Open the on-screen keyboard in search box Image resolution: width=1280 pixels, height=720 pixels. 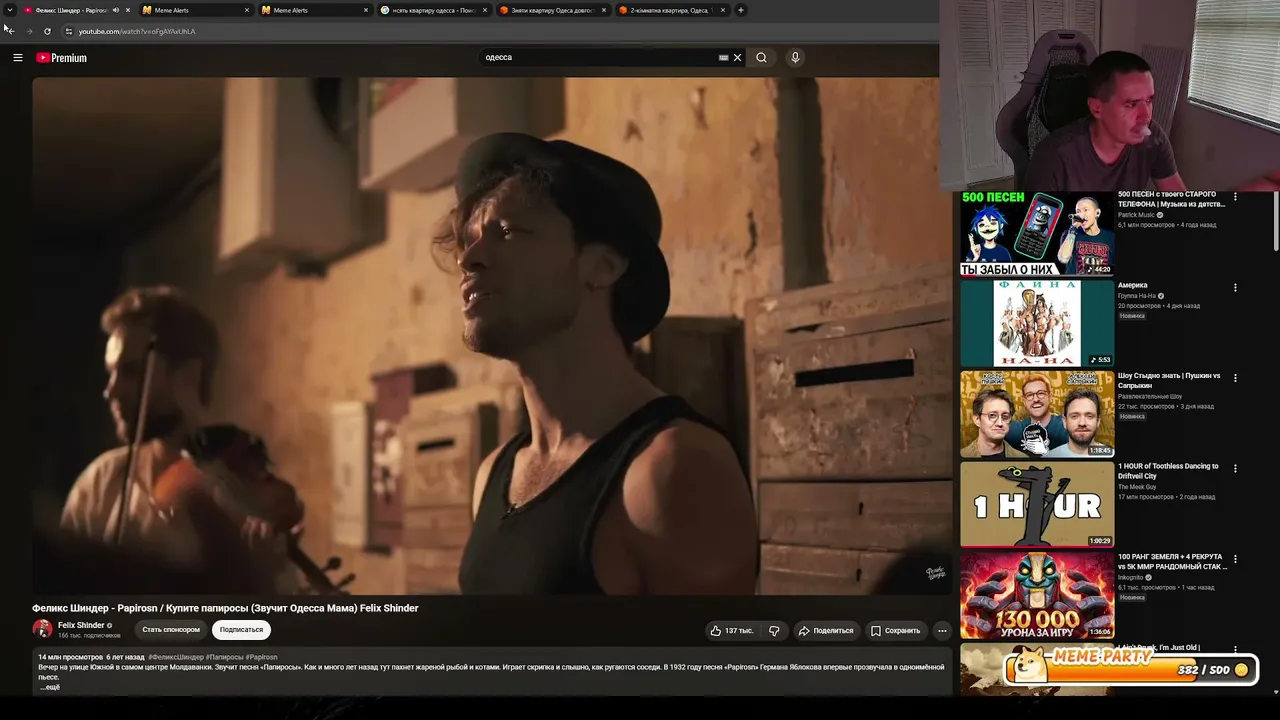coord(723,58)
